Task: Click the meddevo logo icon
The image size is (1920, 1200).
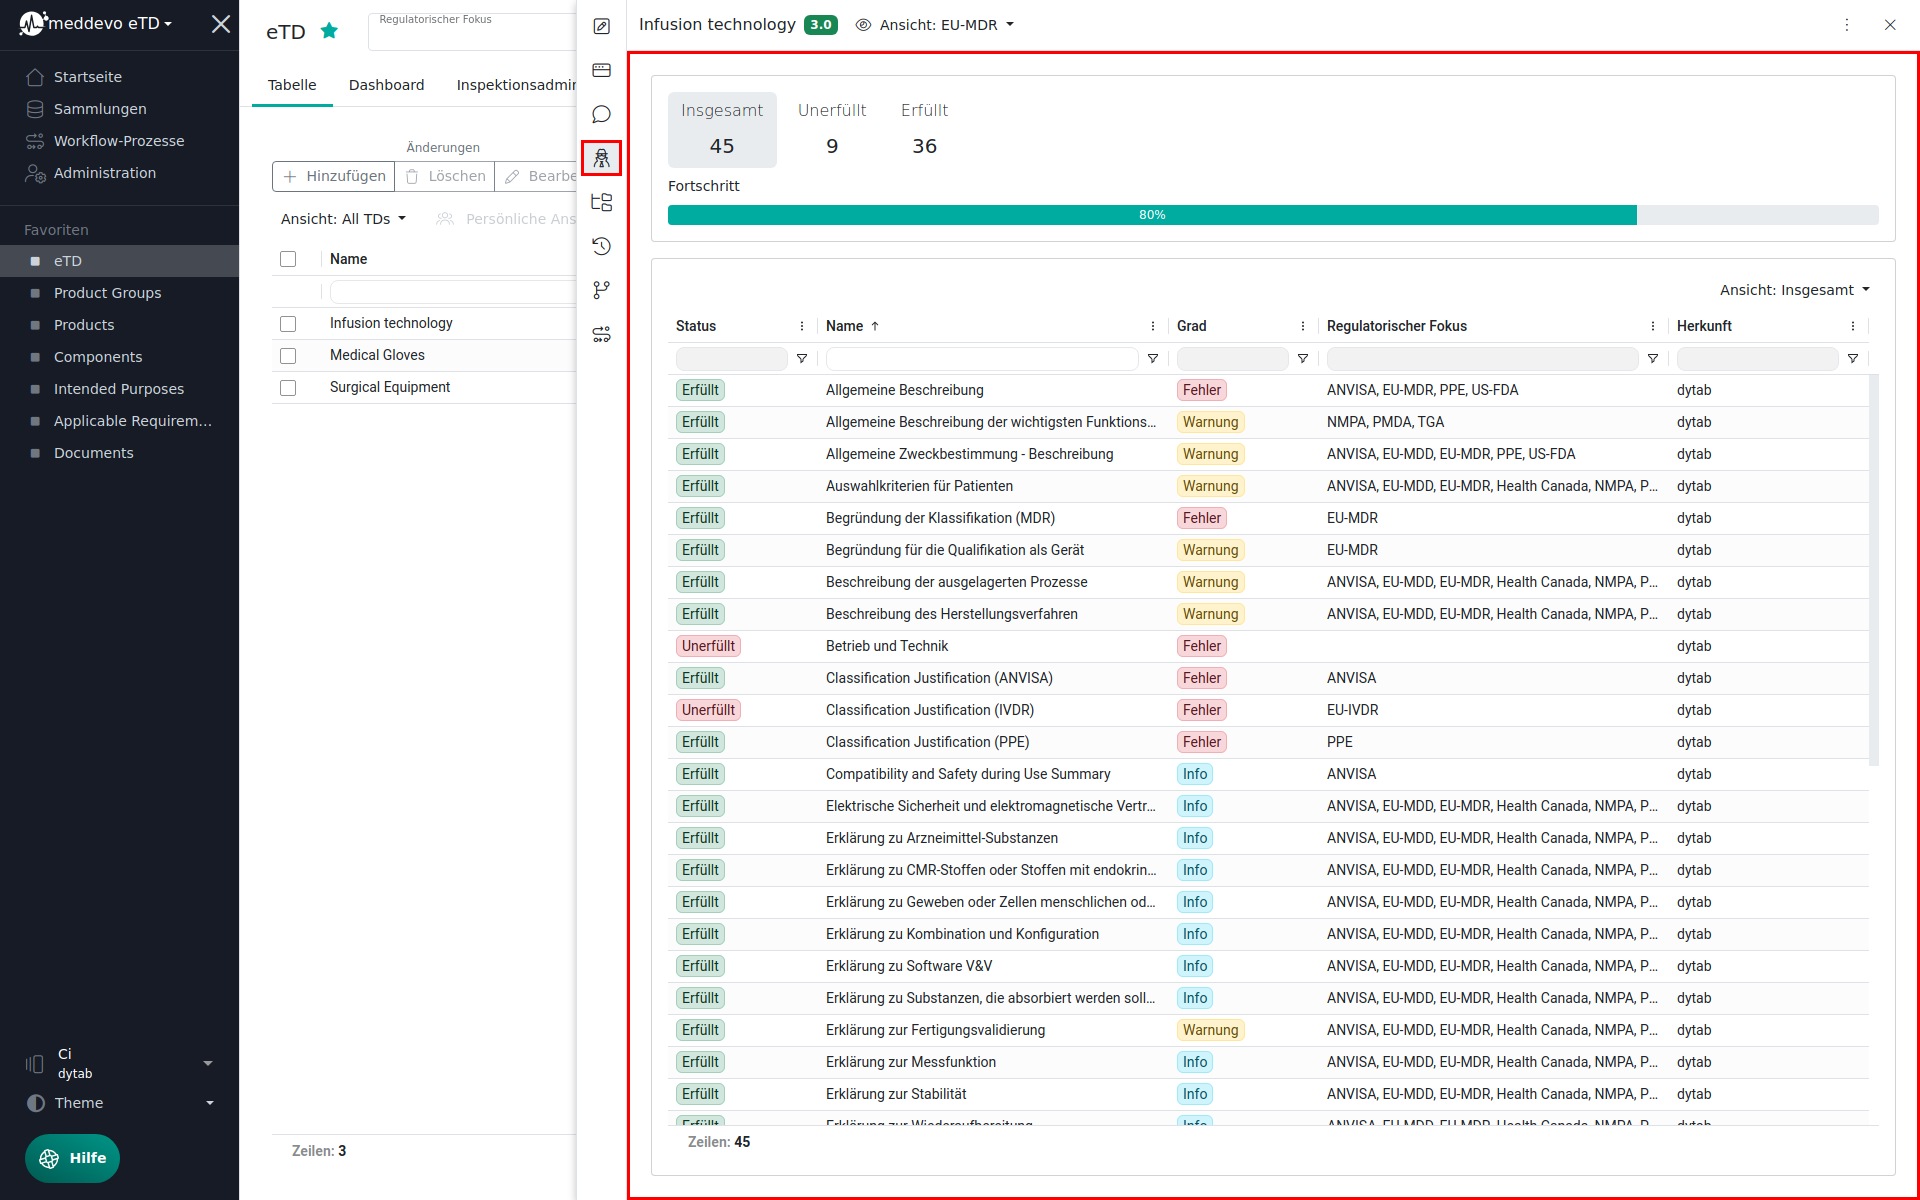Action: click(x=32, y=23)
